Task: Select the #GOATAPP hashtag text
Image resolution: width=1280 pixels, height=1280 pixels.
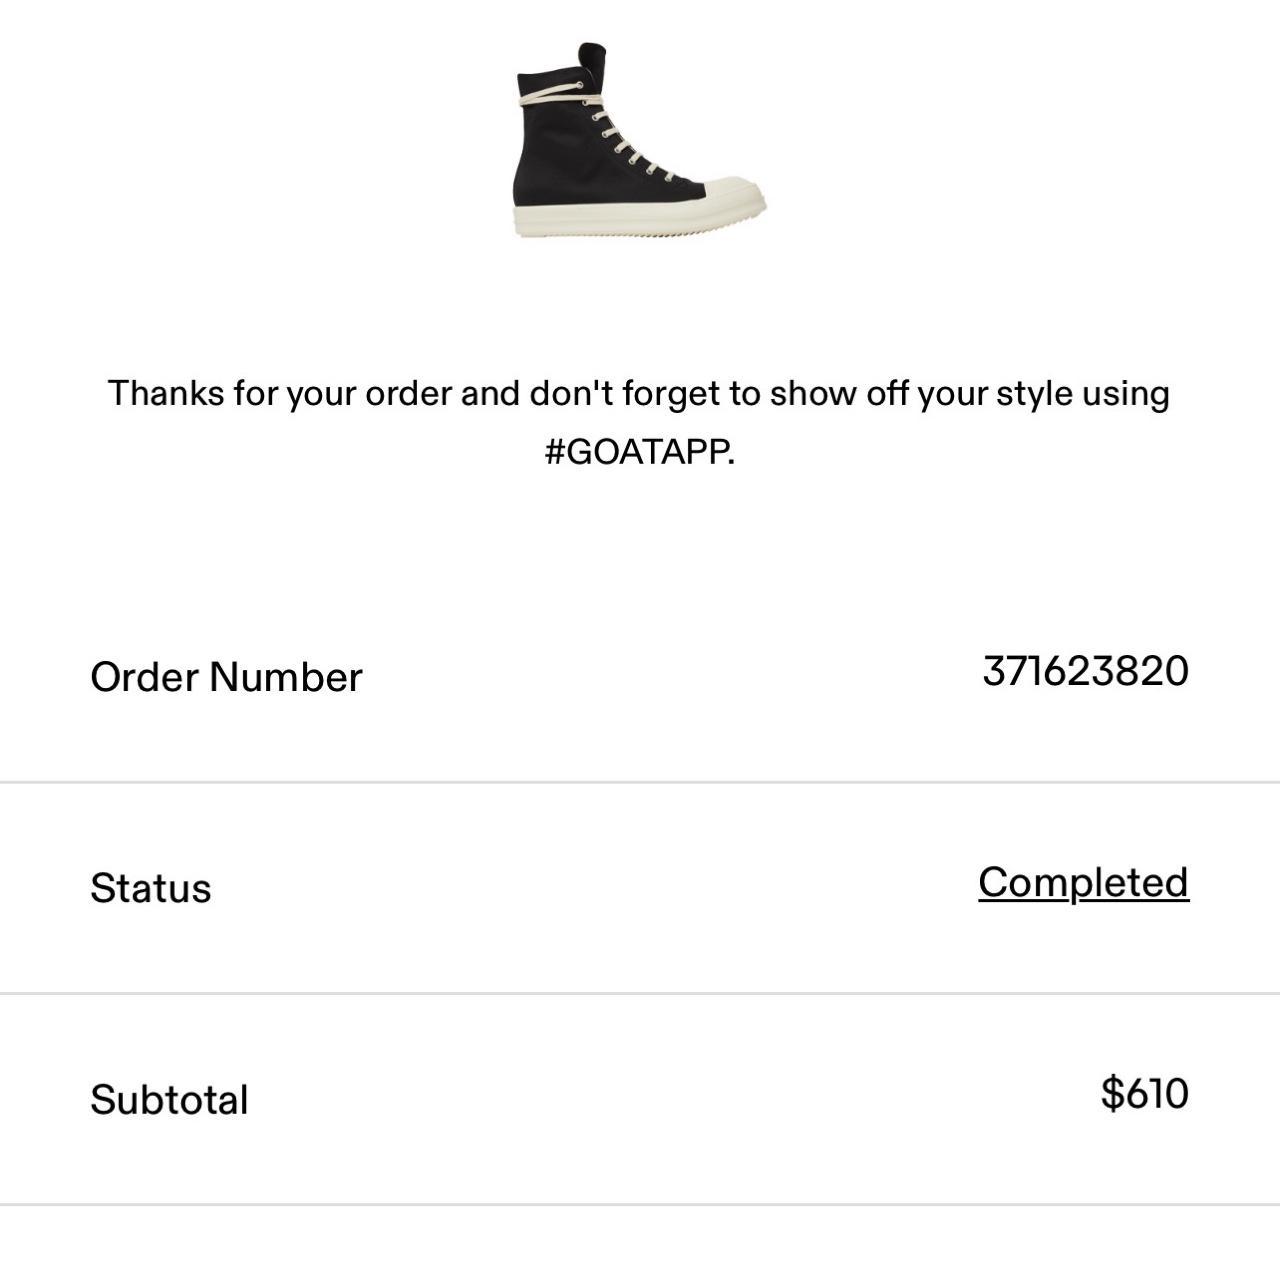Action: (x=640, y=452)
